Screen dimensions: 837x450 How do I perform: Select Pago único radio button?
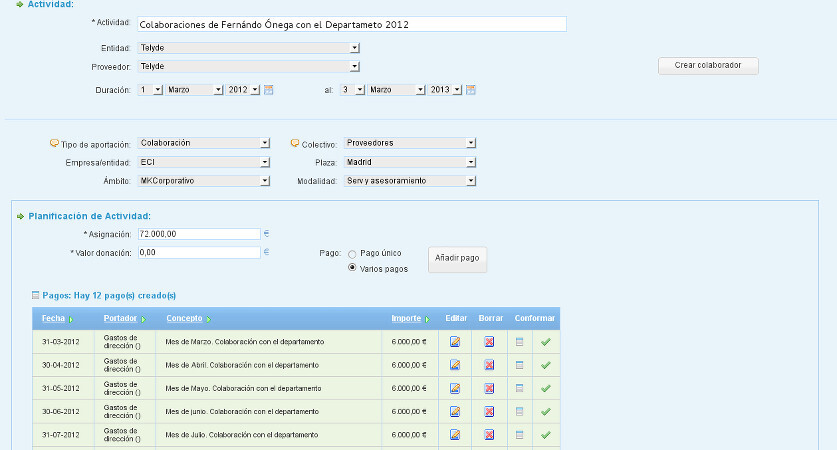pos(352,254)
